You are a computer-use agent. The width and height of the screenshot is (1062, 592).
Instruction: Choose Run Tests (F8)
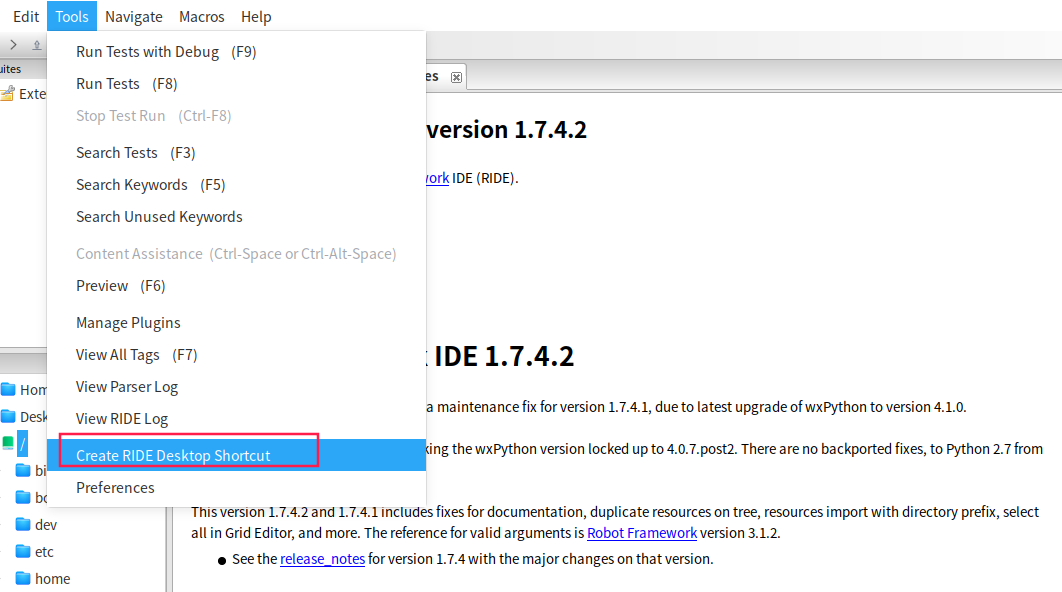pos(236,84)
